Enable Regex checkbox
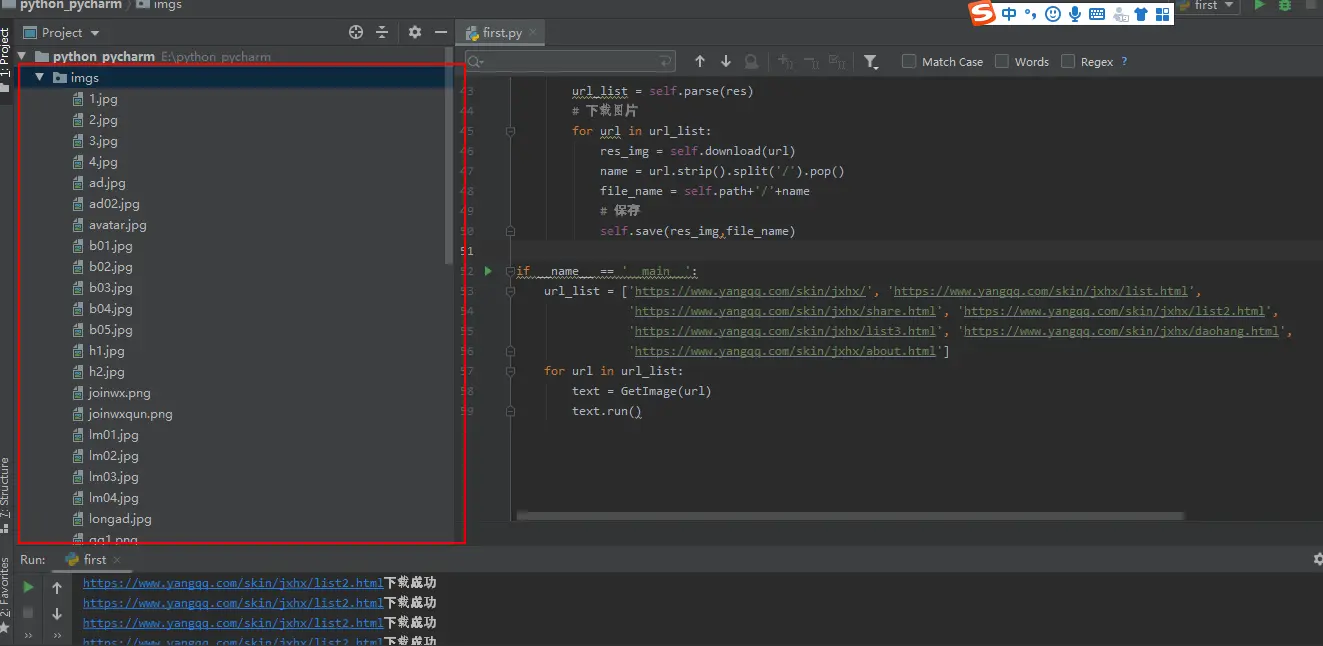Image resolution: width=1323 pixels, height=646 pixels. [x=1068, y=61]
